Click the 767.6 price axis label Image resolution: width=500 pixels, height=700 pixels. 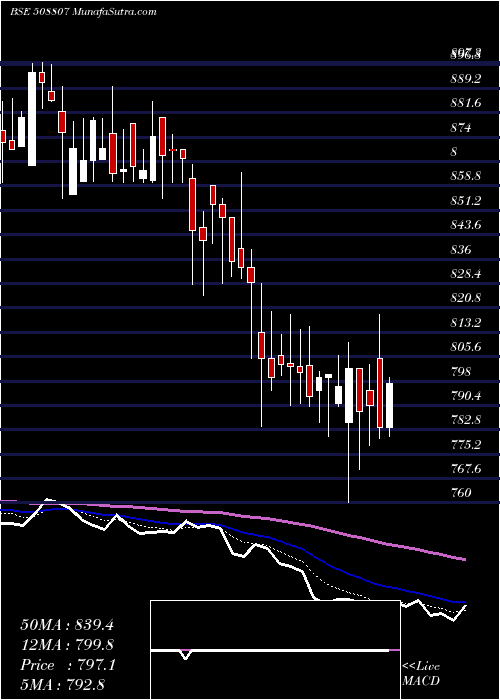pos(466,469)
